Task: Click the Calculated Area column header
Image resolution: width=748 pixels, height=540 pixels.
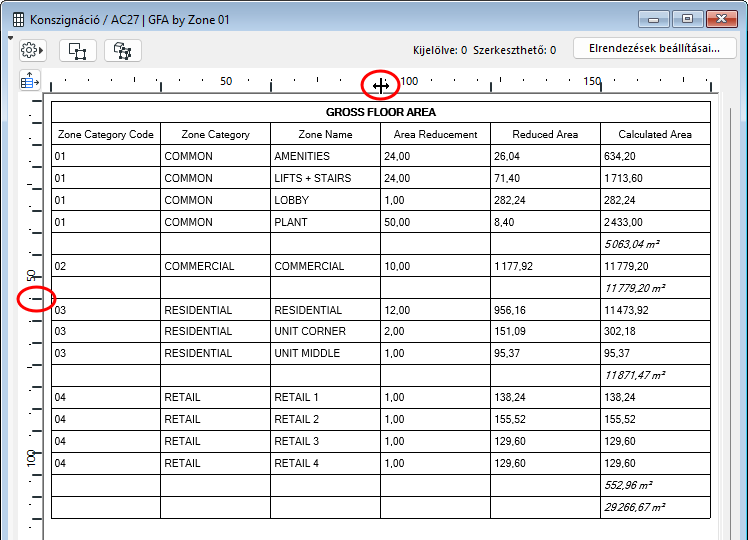Action: 655,134
